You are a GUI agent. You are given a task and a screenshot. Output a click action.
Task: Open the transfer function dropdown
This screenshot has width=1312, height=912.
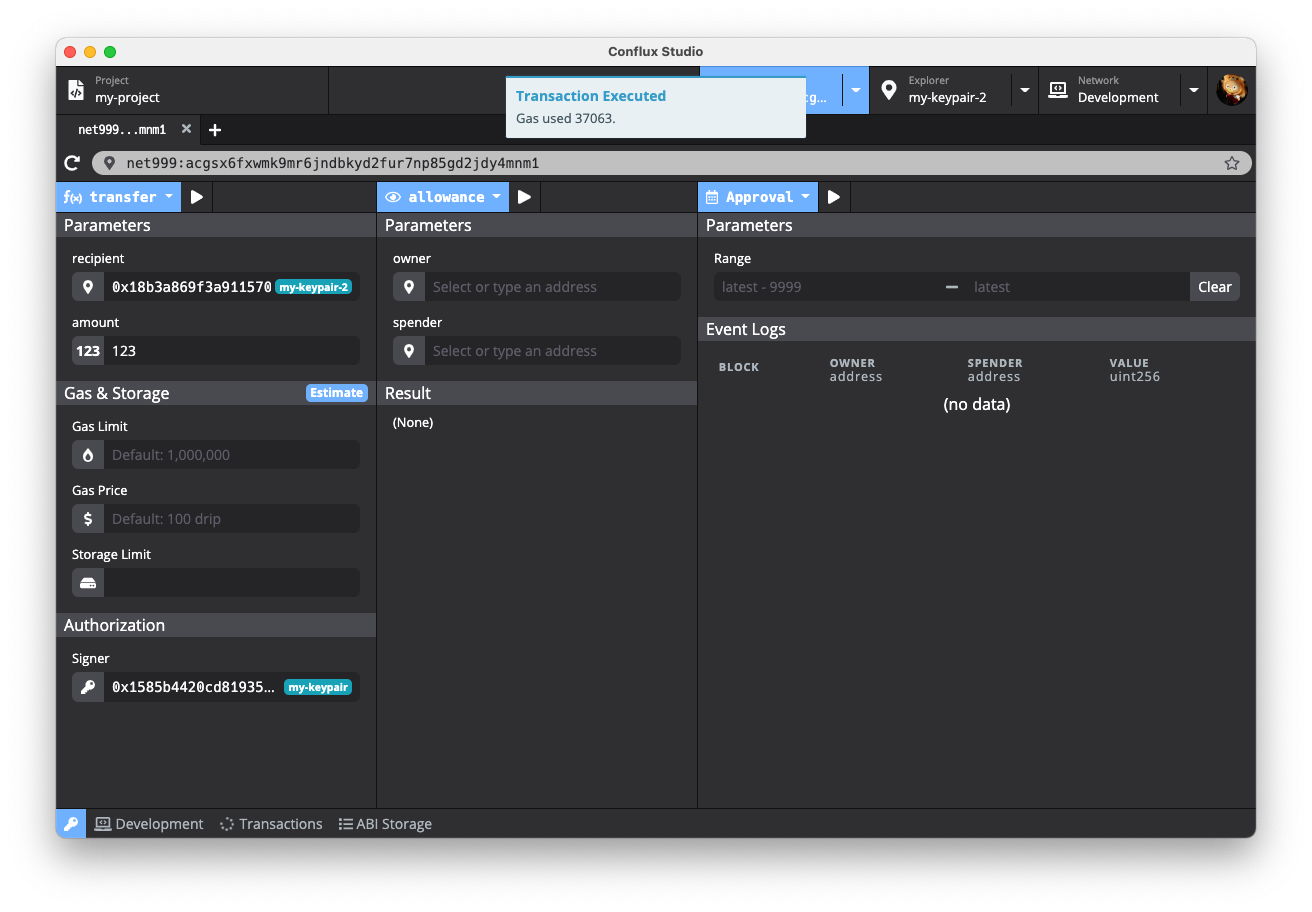119,197
